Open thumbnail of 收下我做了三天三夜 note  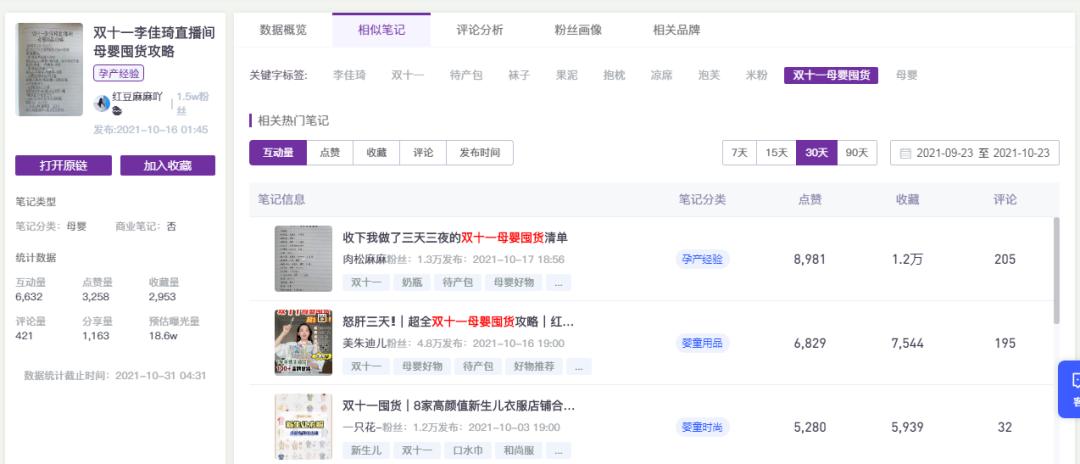(303, 259)
